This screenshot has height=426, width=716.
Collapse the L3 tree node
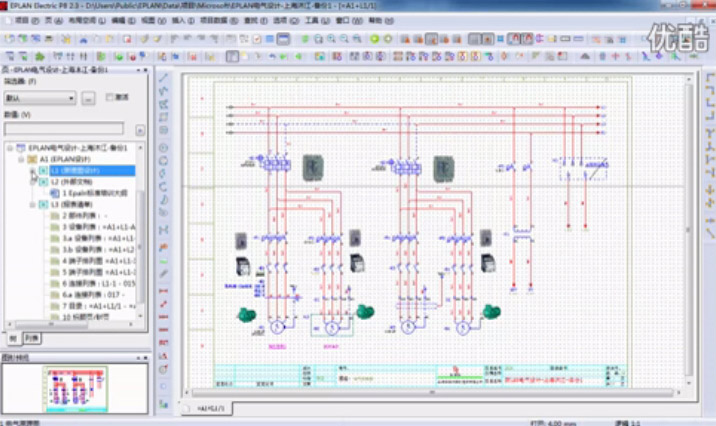[32, 205]
